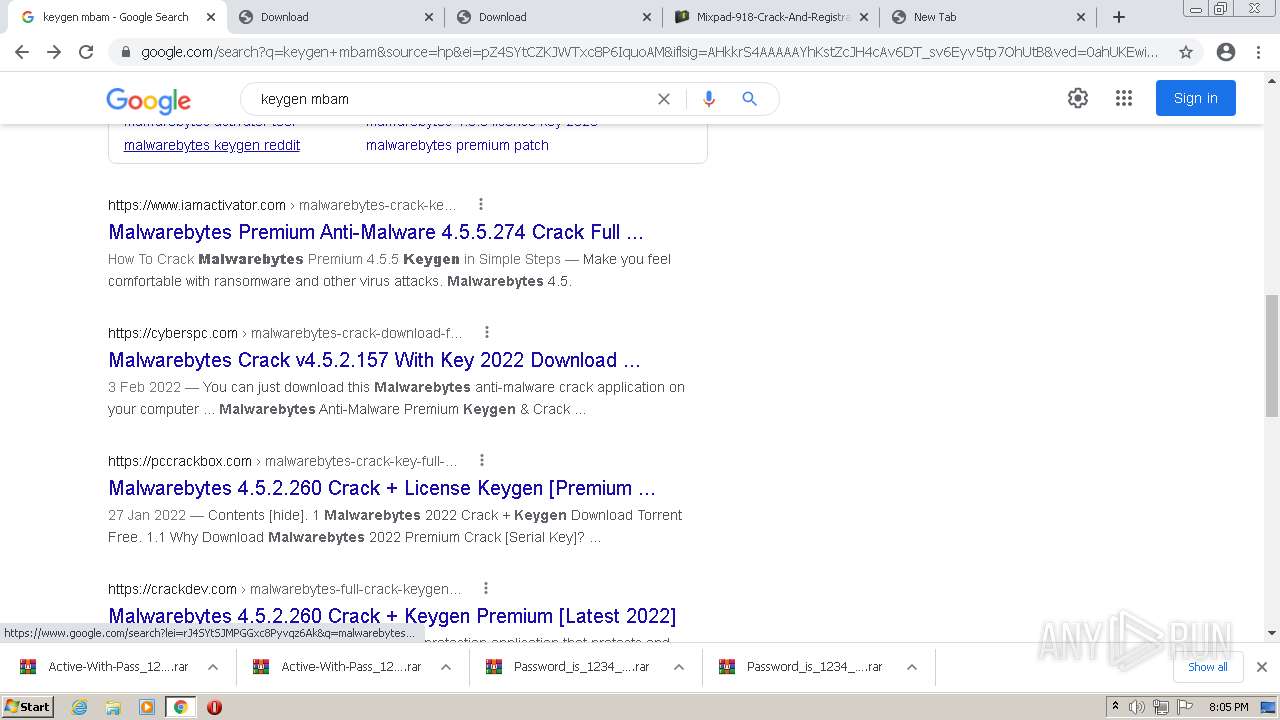1280x720 pixels.
Task: Open Google quick settings gear
Action: tap(1077, 98)
